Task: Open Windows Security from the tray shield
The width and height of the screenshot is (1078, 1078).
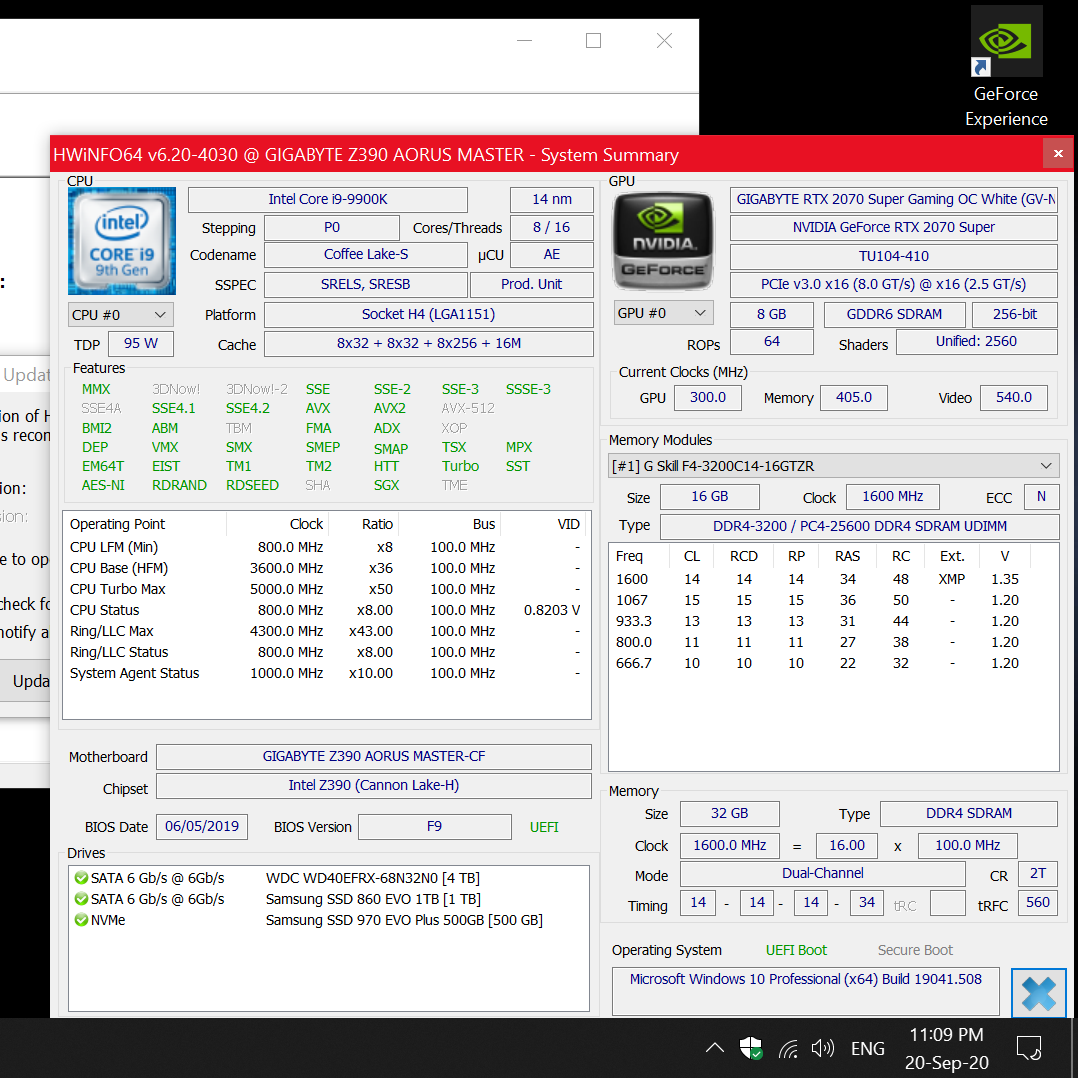Action: pyautogui.click(x=751, y=1048)
